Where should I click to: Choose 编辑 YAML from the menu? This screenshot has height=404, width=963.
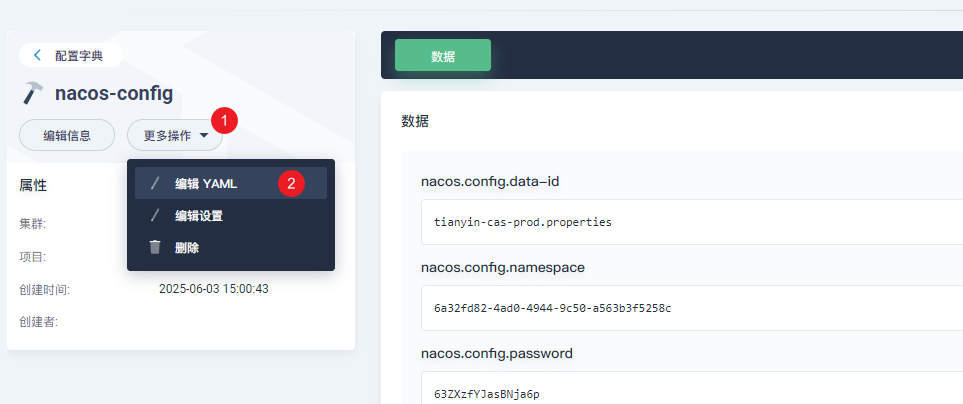(x=206, y=184)
